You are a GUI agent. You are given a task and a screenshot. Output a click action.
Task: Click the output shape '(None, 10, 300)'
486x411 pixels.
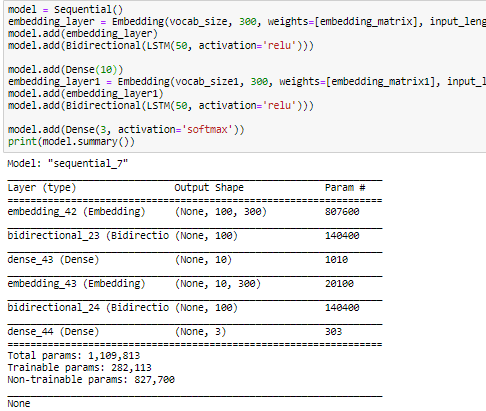(x=218, y=284)
